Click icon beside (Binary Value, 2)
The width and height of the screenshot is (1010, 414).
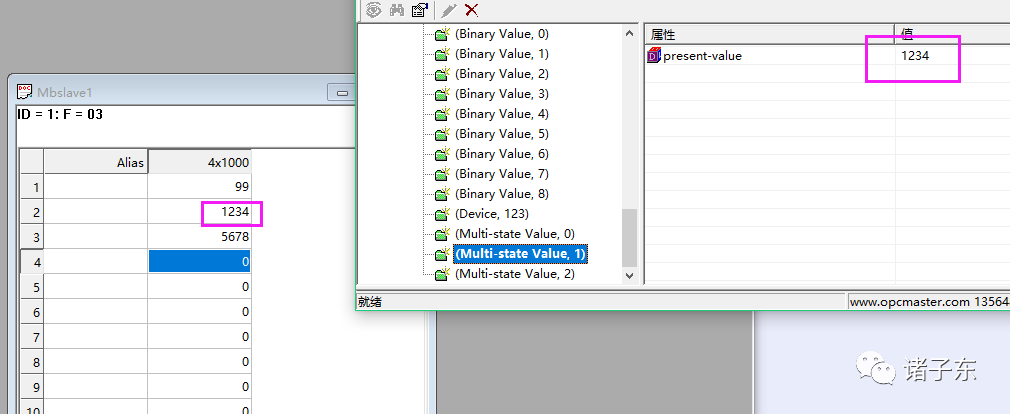tap(441, 74)
